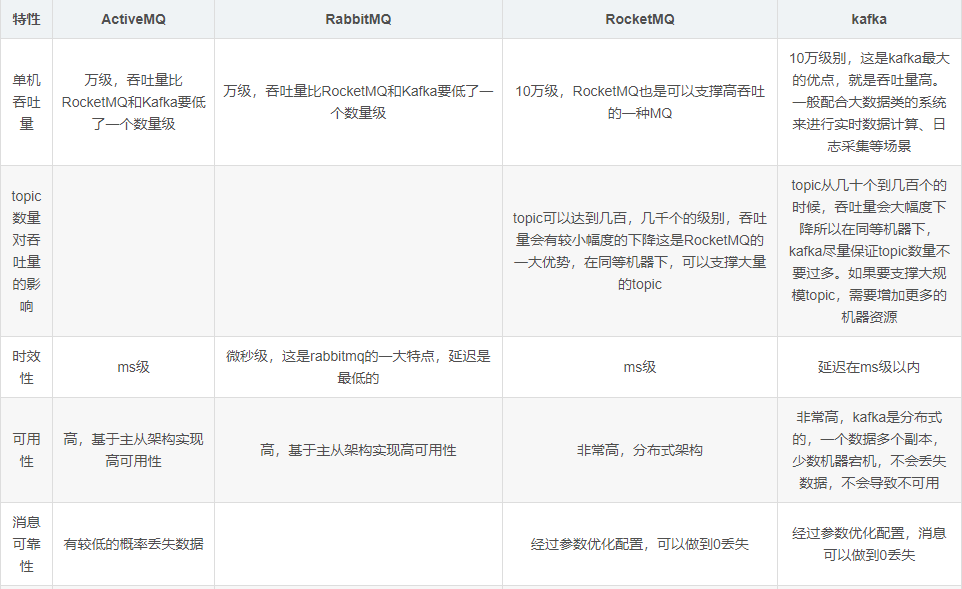Select the 时效性 row label
The width and height of the screenshot is (962, 589).
click(x=26, y=367)
